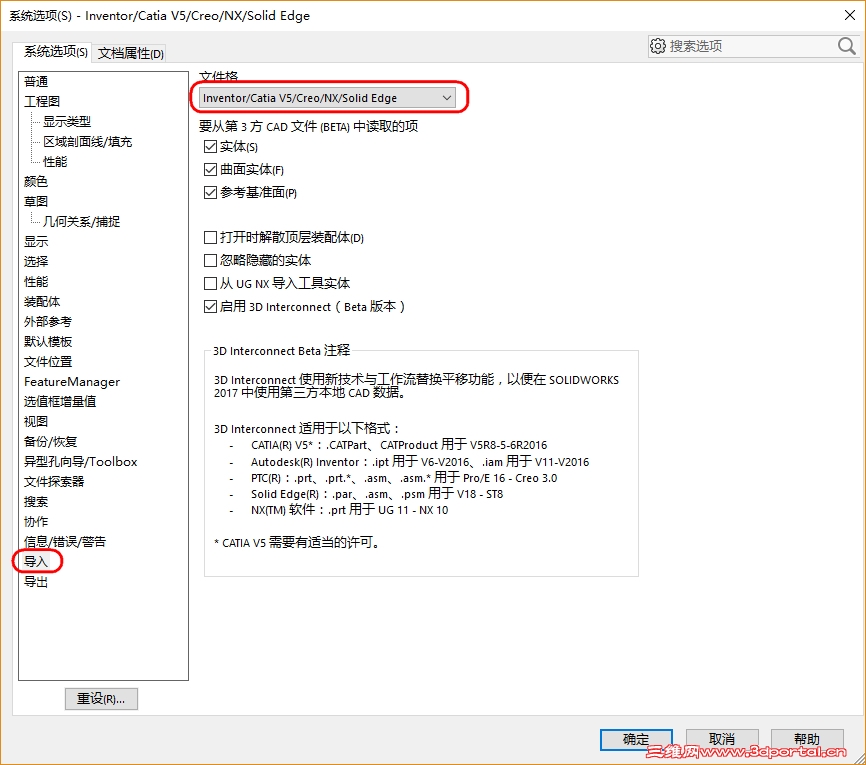Select 默认模板 in the options tree
Image resolution: width=866 pixels, height=765 pixels.
[x=47, y=342]
